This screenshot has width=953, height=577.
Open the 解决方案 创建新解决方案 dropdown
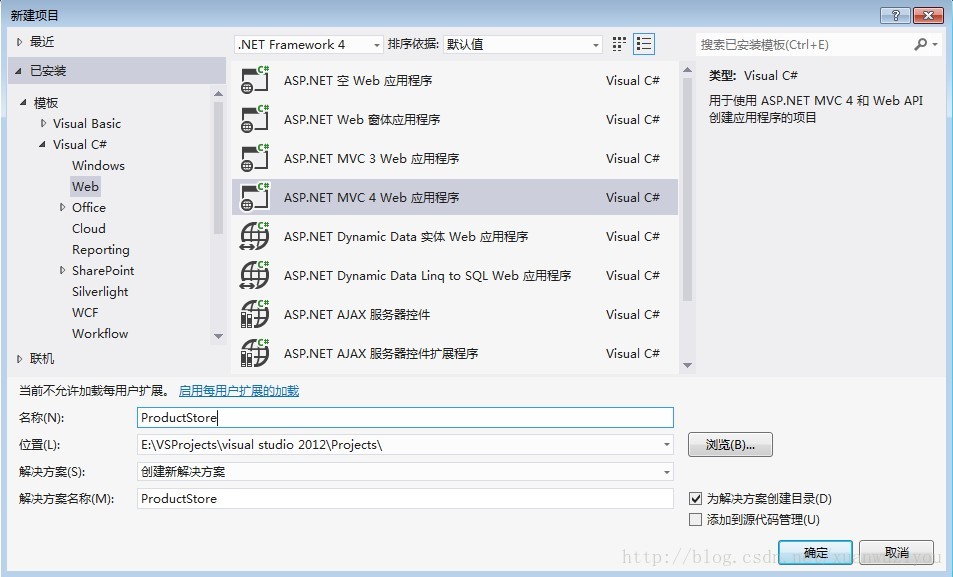pos(667,472)
